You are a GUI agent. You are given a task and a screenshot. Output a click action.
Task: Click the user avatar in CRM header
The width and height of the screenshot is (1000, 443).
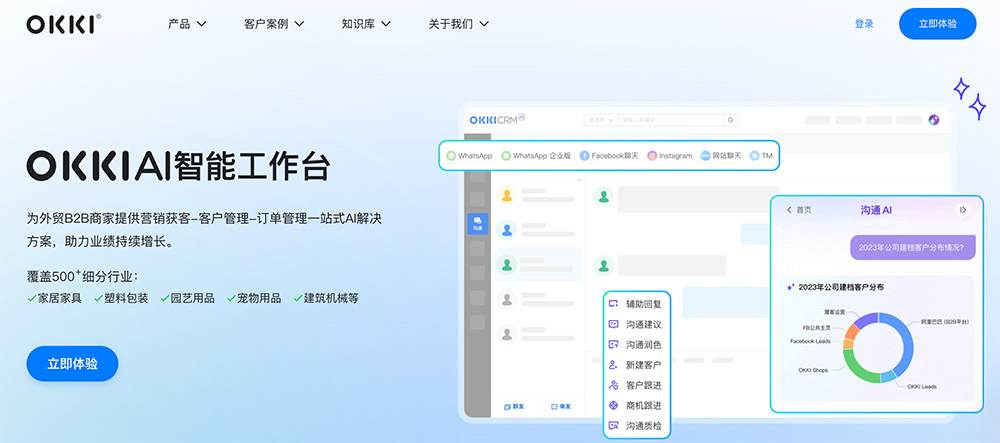point(934,120)
